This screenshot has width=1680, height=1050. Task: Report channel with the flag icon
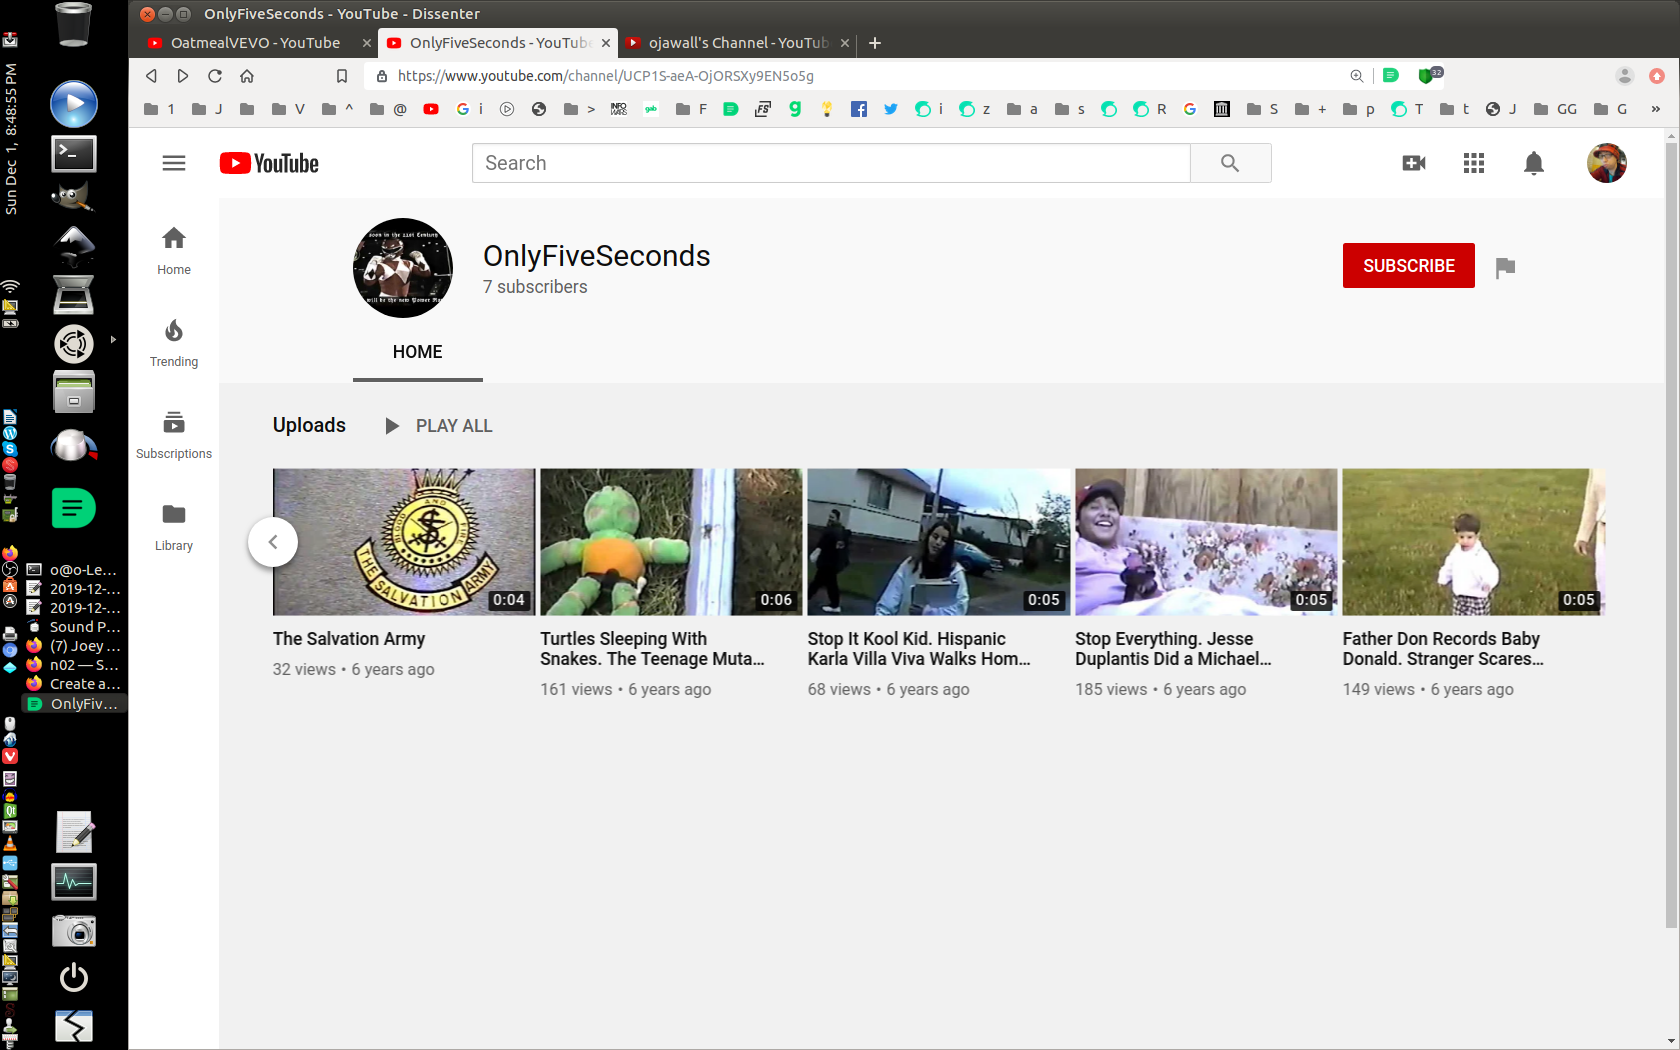tap(1505, 267)
